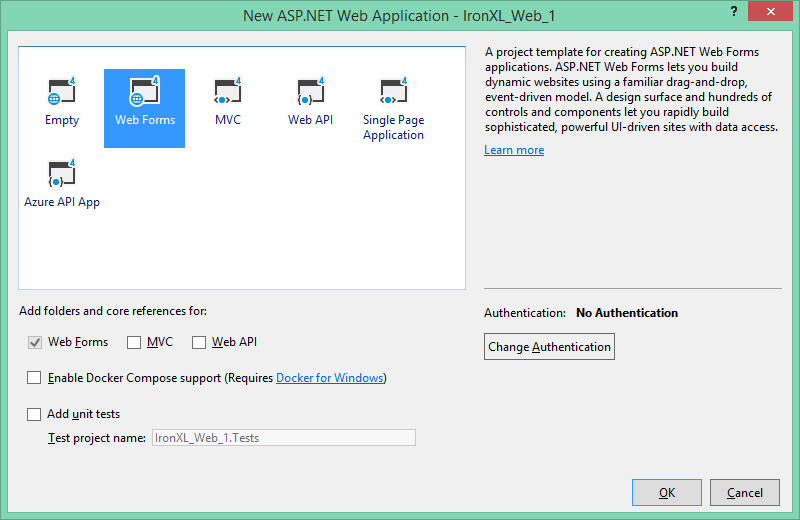The width and height of the screenshot is (800, 520).
Task: Choose the Azure API App template
Action: 62,175
